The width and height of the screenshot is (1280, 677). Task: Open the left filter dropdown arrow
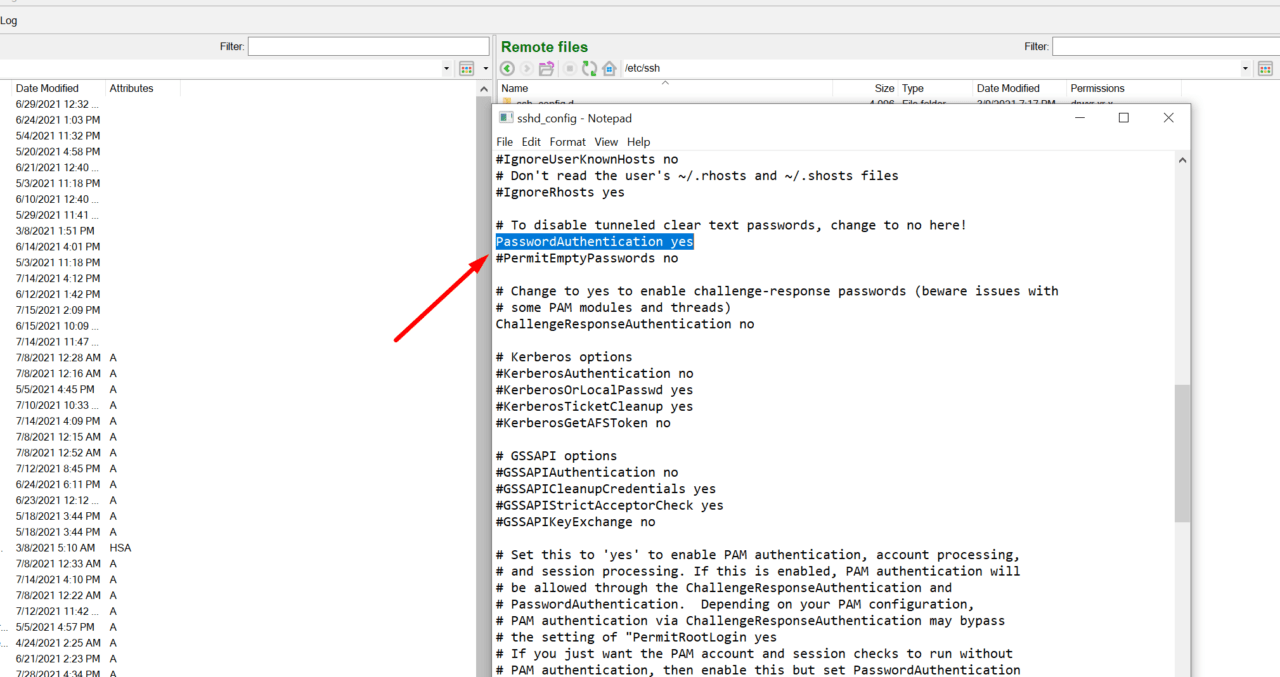pyautogui.click(x=446, y=68)
